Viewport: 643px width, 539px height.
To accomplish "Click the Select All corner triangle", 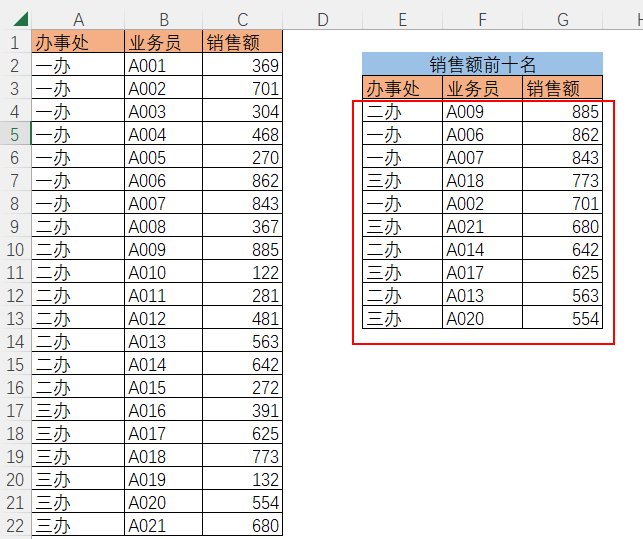I will click(20, 19).
